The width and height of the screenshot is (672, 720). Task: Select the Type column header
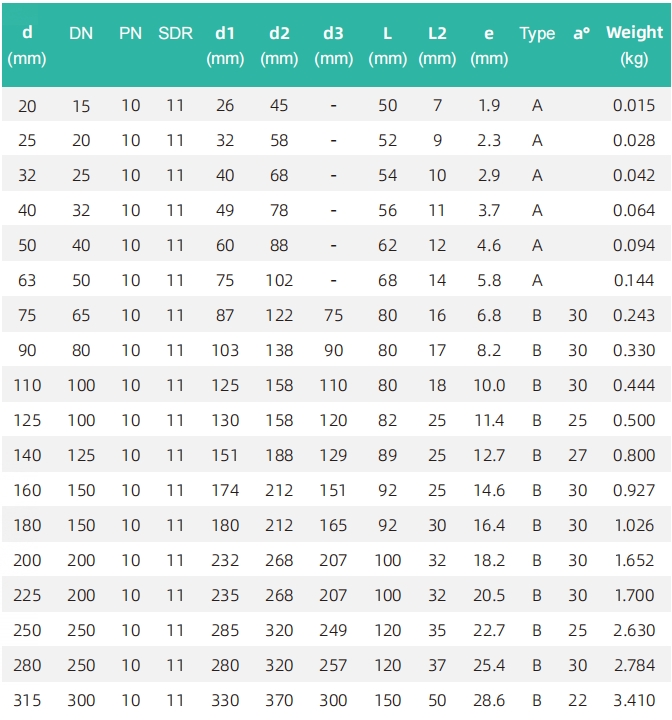(x=537, y=34)
